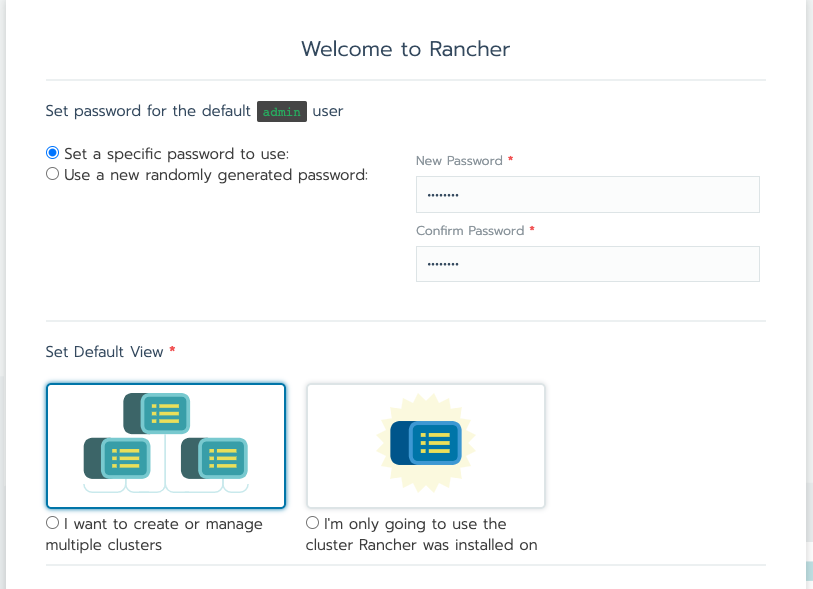Select 'I want to create or manage multiple clusters' radio
The image size is (813, 589).
tap(52, 523)
